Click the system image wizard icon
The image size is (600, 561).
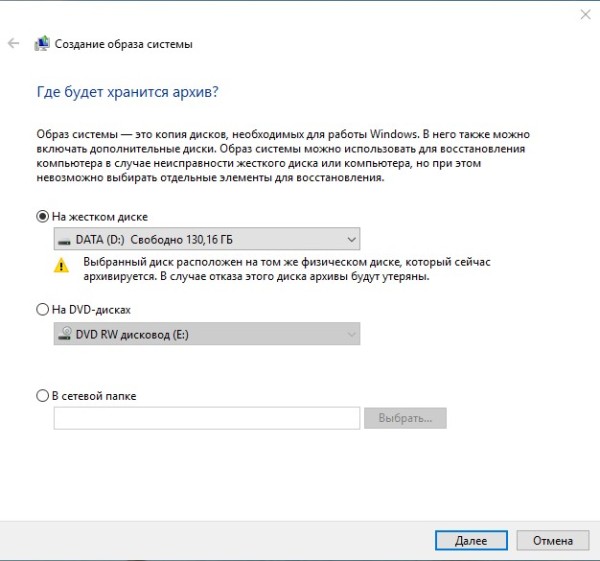pos(42,44)
